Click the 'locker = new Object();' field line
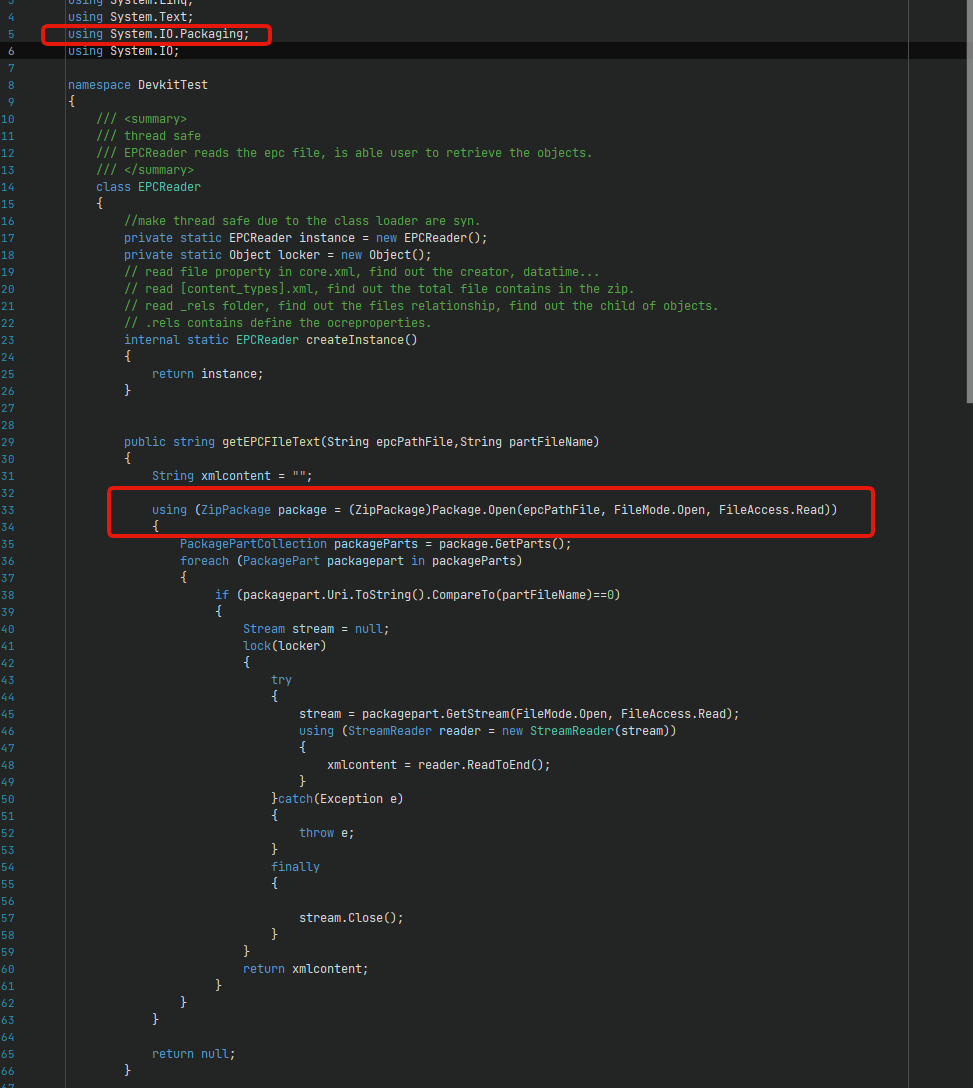973x1088 pixels. click(x=278, y=255)
